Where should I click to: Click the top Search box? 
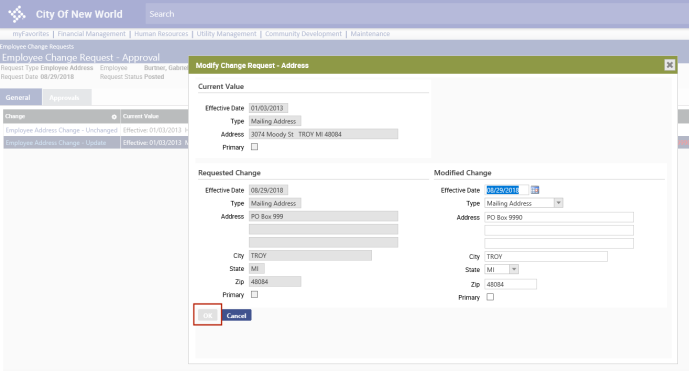tap(417, 14)
